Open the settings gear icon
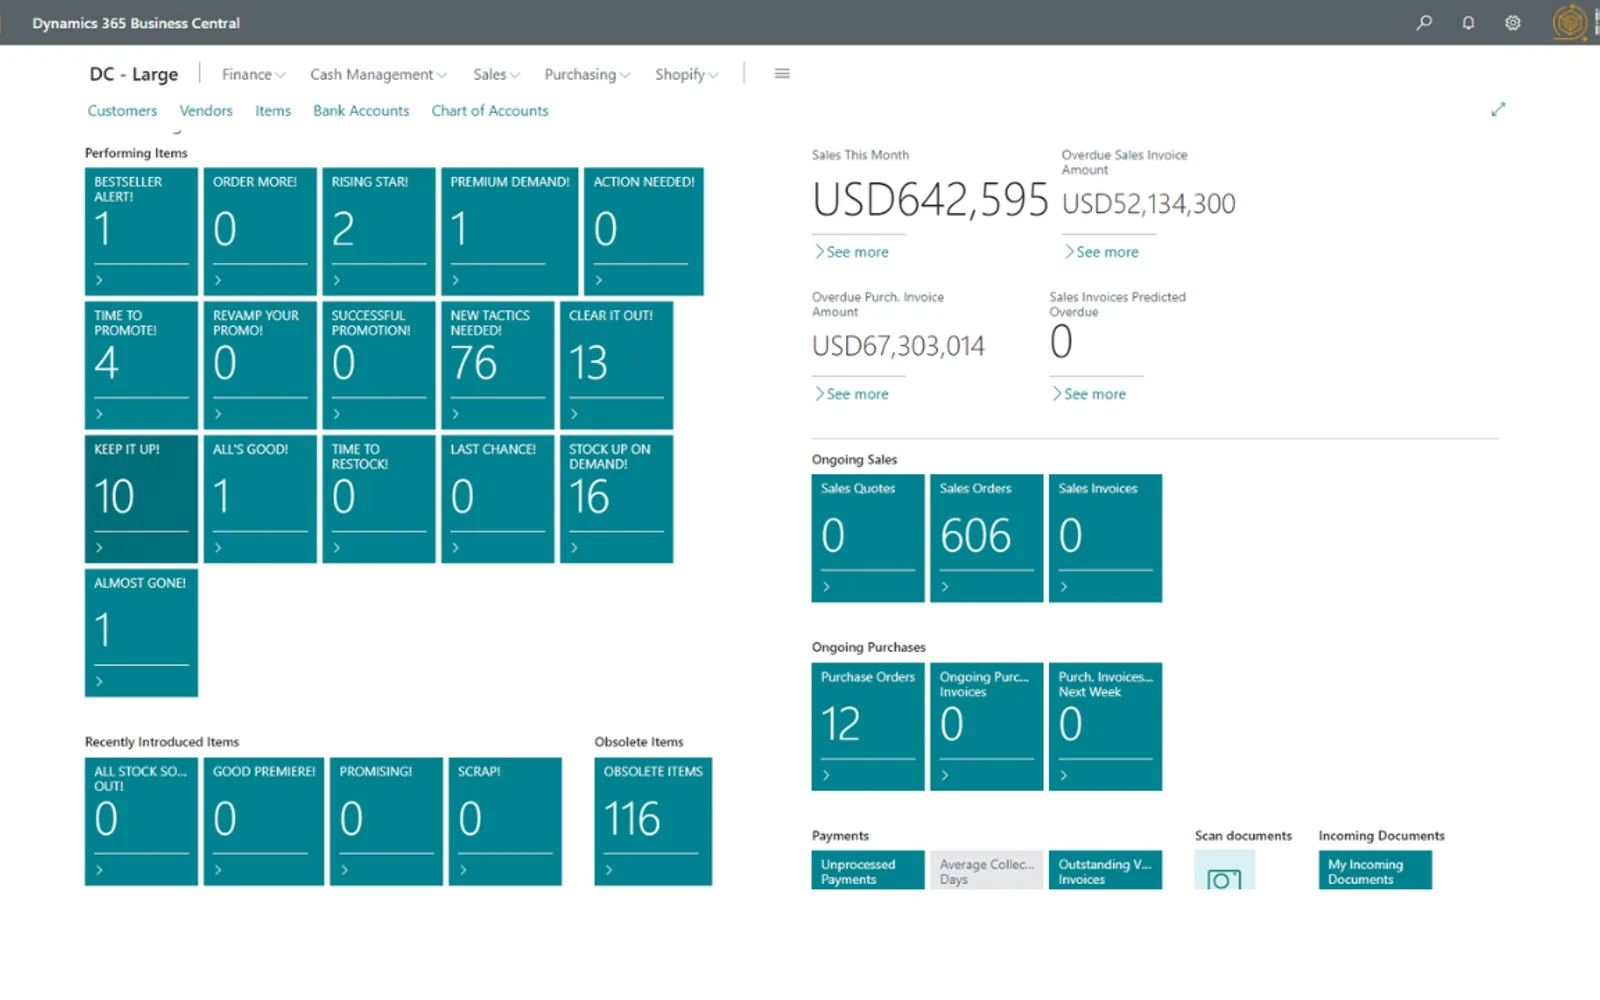 1512,22
